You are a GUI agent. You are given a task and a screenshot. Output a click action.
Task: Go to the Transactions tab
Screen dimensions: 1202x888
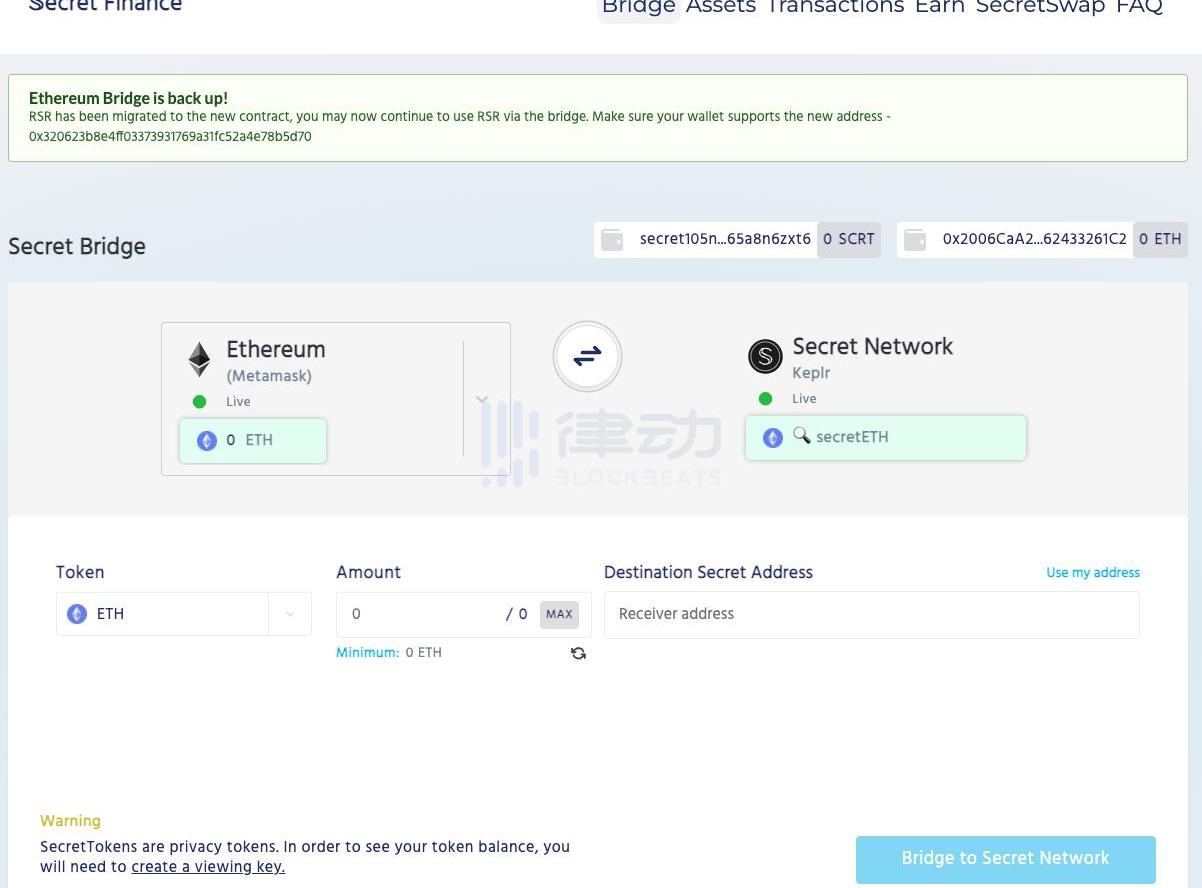tap(835, 7)
